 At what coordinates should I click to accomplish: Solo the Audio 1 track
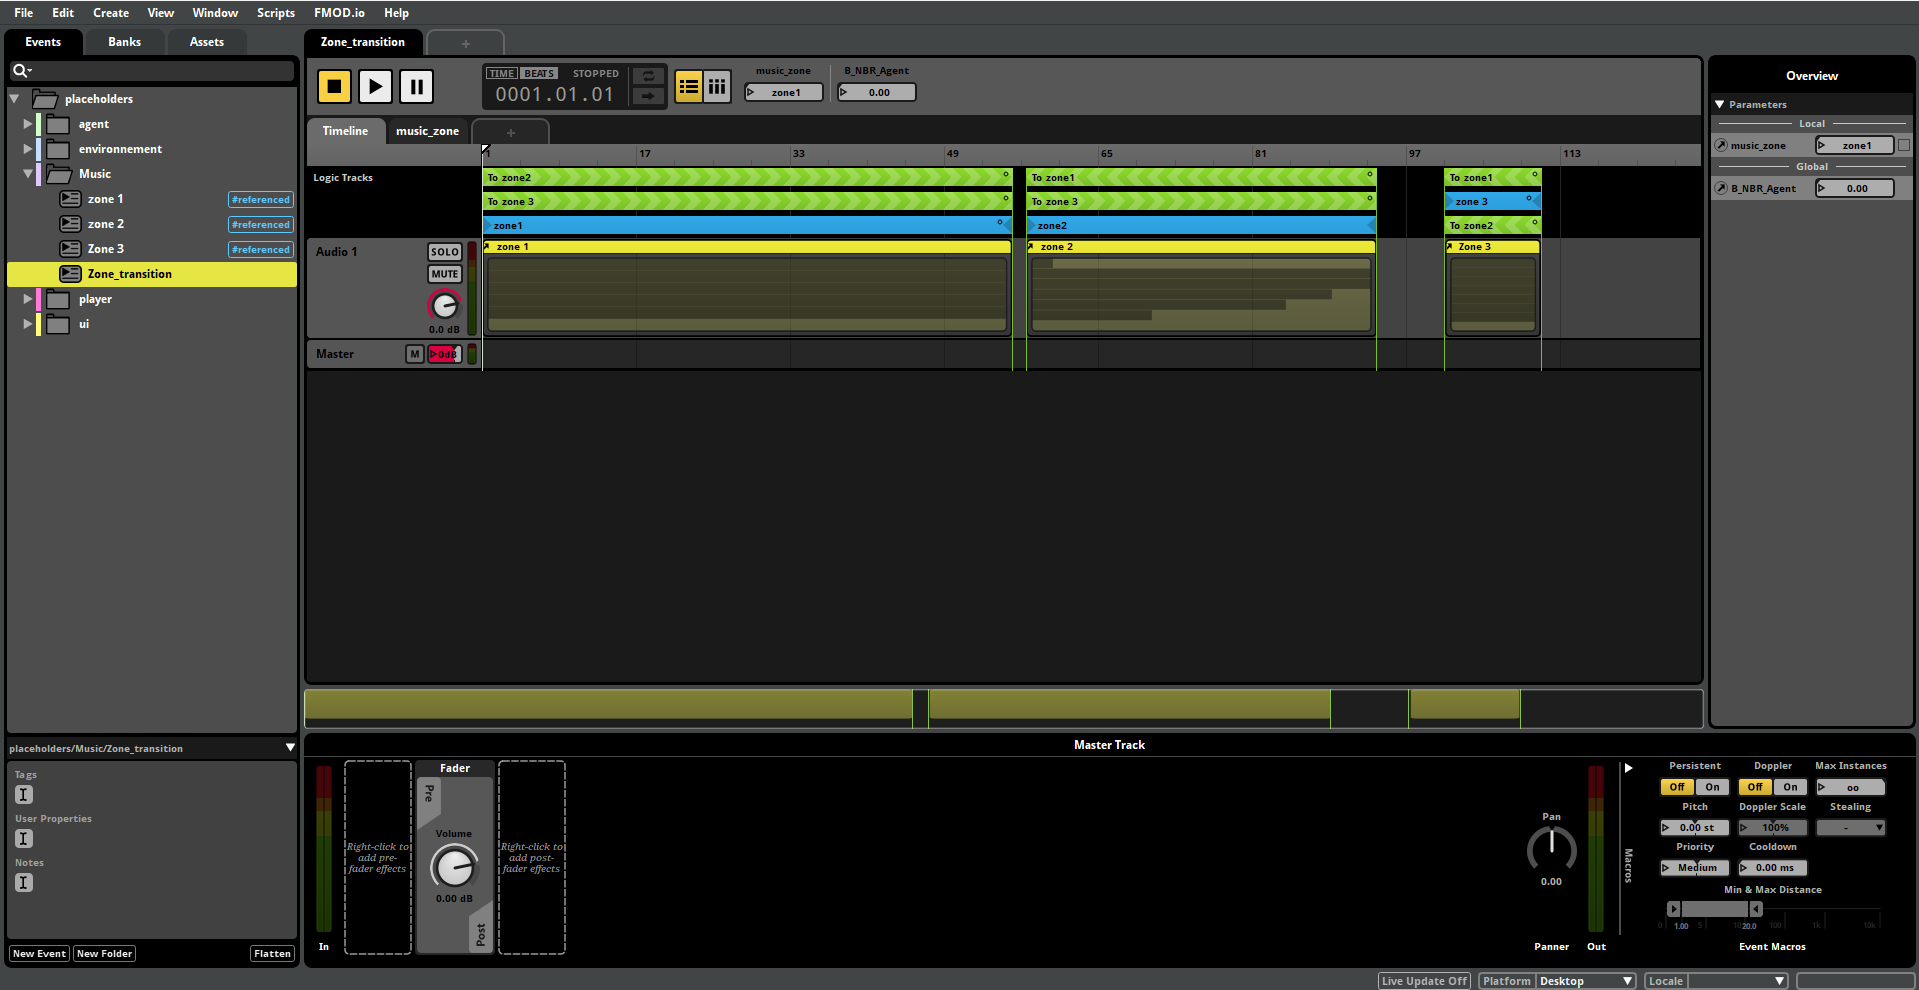[x=445, y=252]
